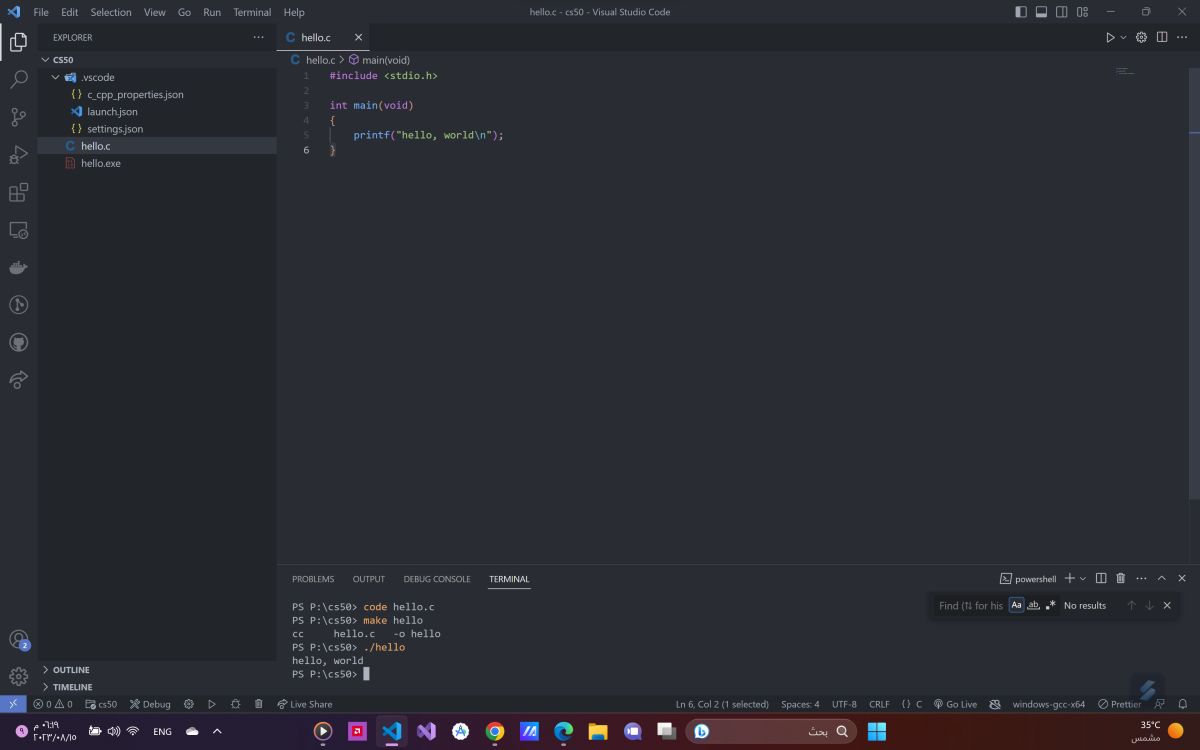Open the Accounts icon with badge 2
1200x750 pixels.
[x=18, y=639]
